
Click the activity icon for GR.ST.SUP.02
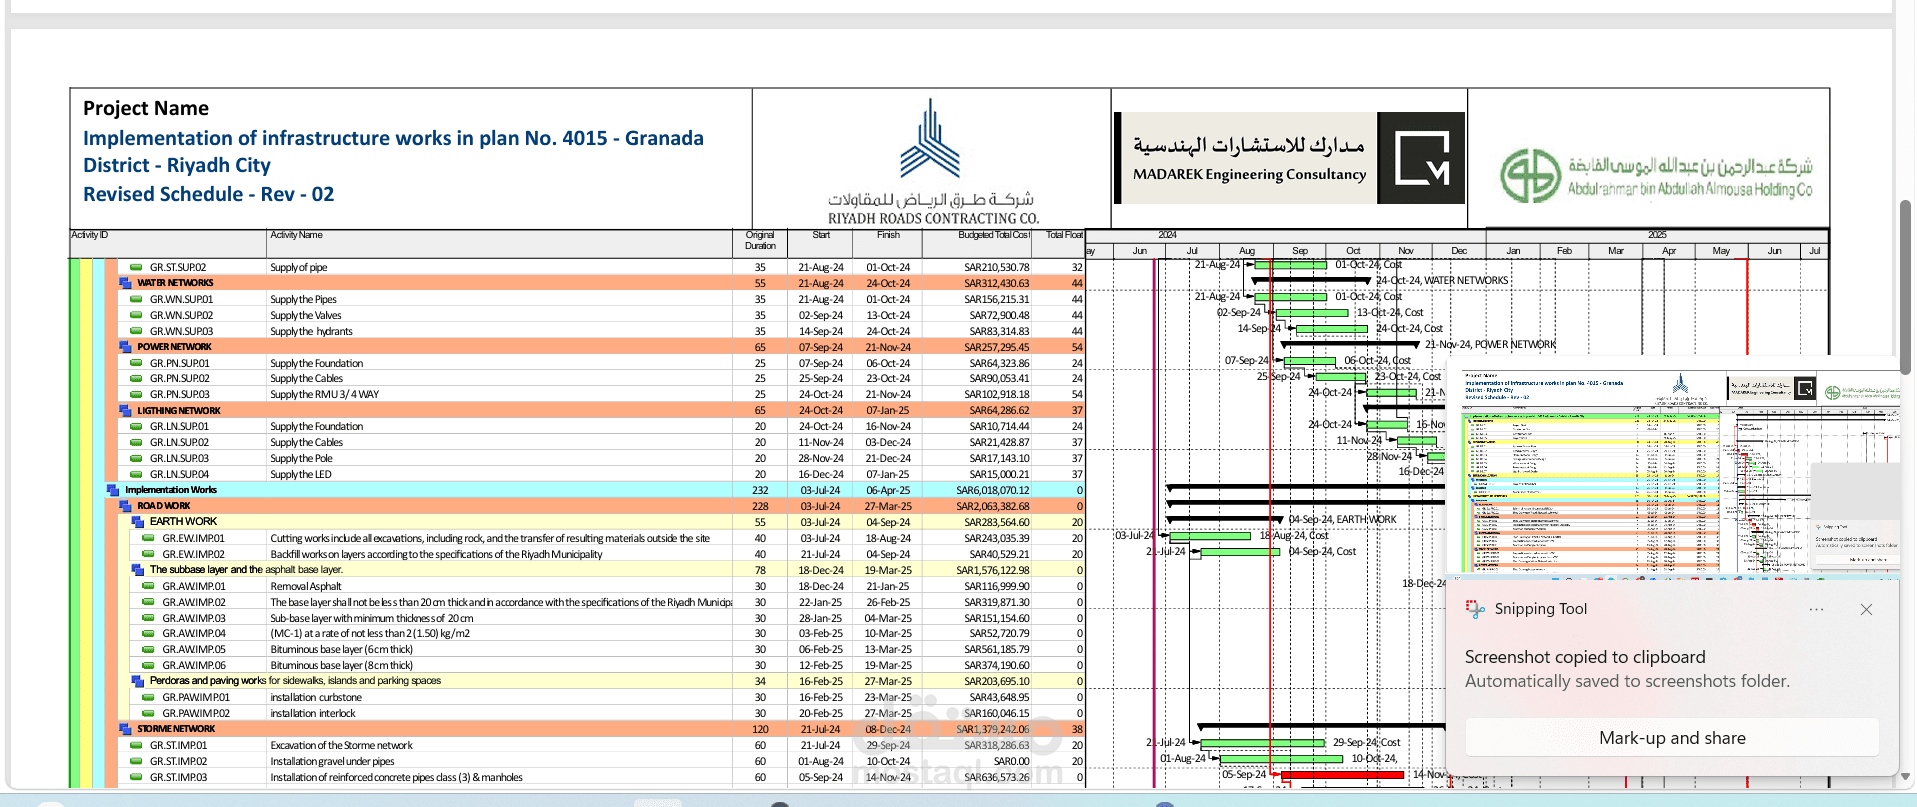click(x=136, y=267)
